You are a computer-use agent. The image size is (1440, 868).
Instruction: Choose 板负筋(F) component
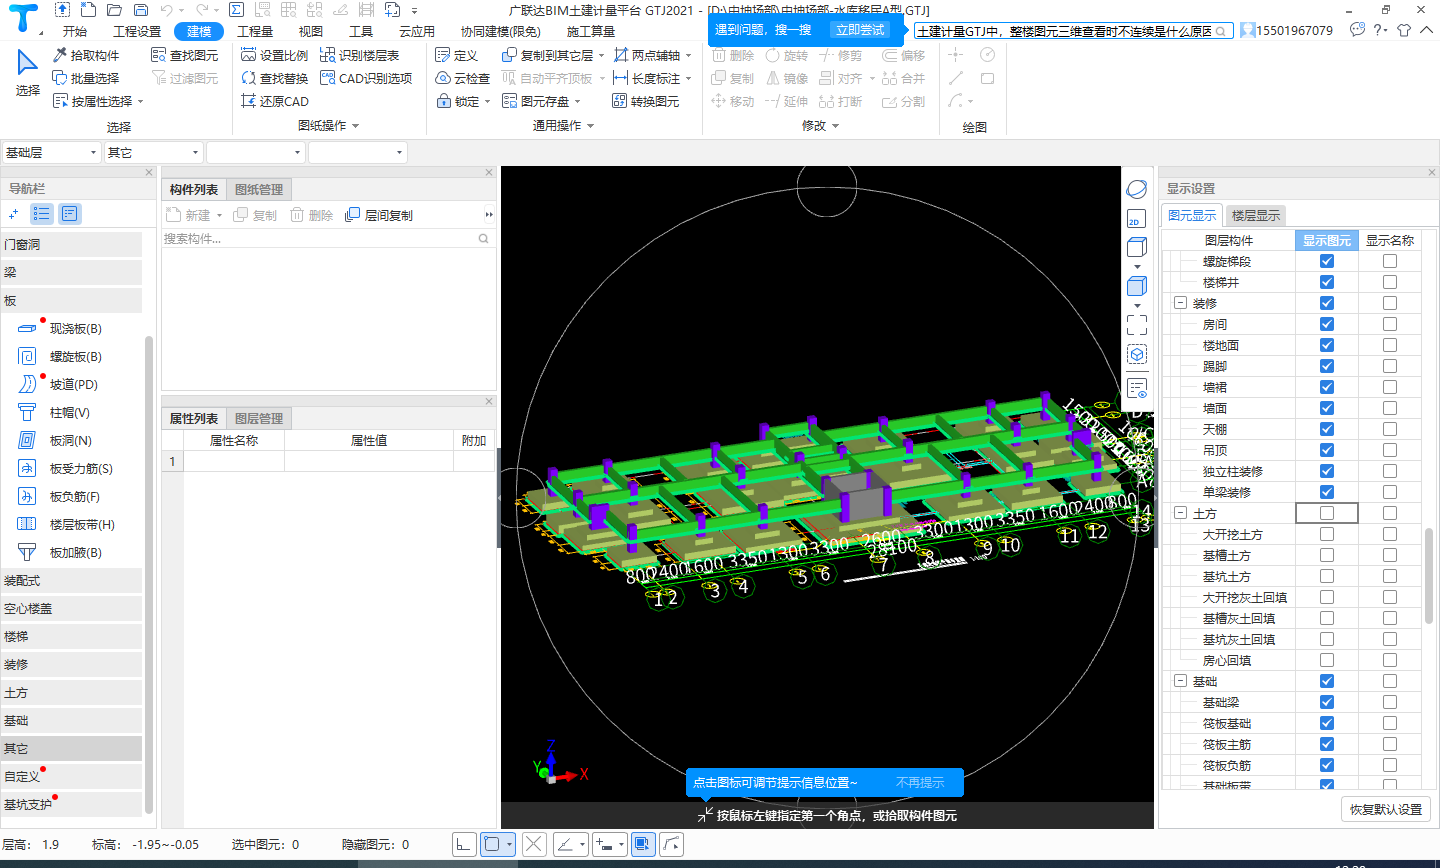(73, 496)
